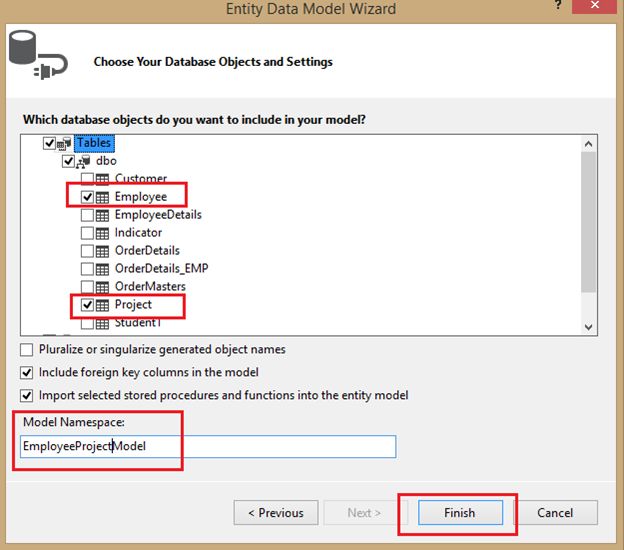
Task: Select the OrderDetails tree item
Action: [147, 251]
